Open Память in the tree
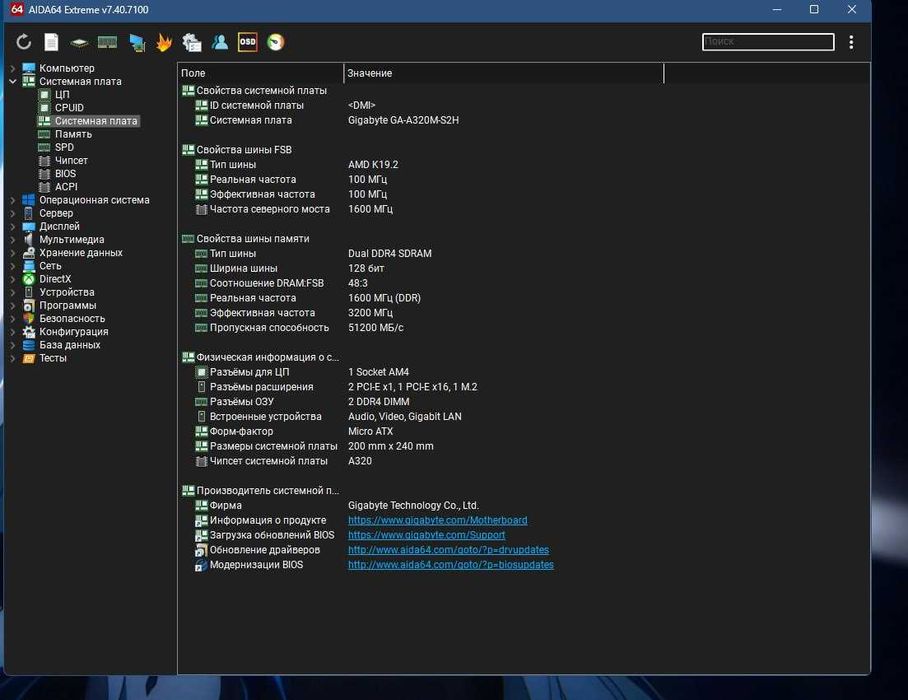Screen dimensions: 908x700 [x=73, y=134]
